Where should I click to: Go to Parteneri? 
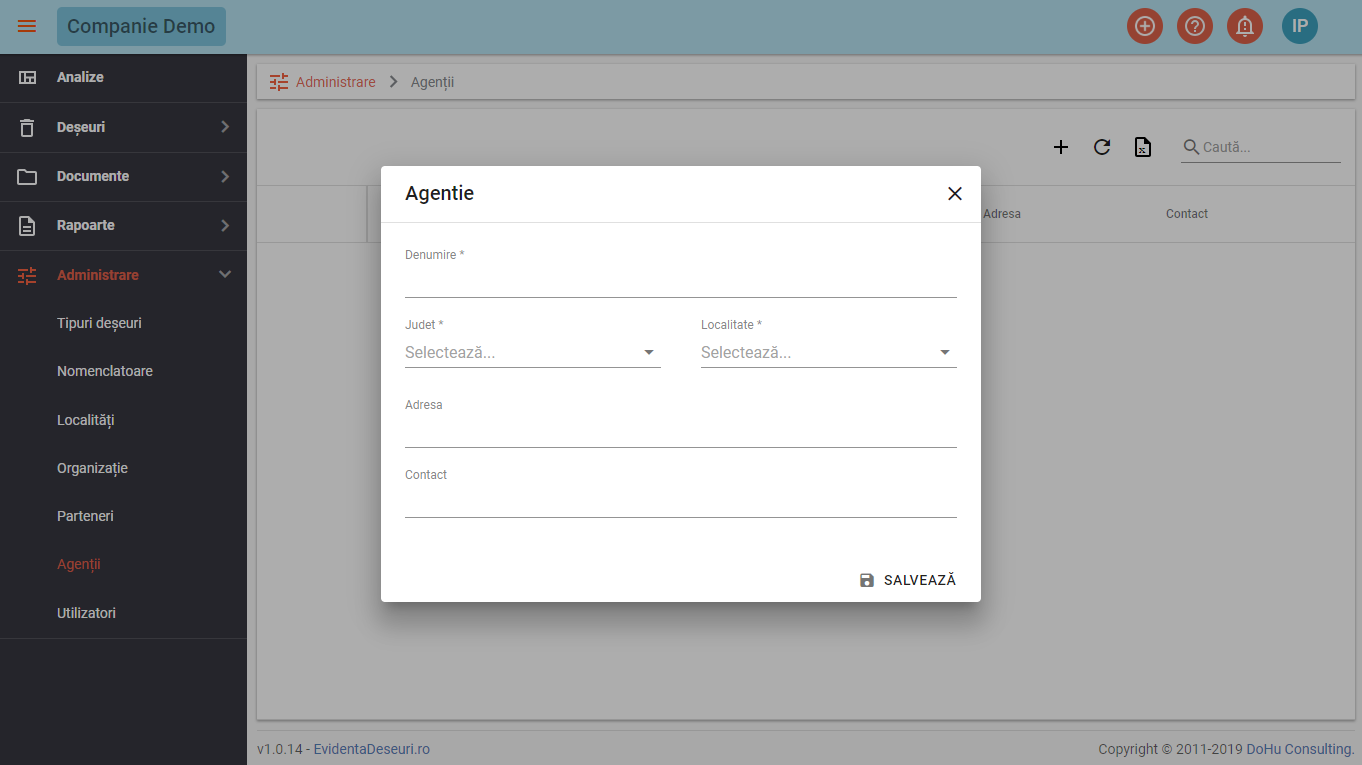(x=85, y=516)
